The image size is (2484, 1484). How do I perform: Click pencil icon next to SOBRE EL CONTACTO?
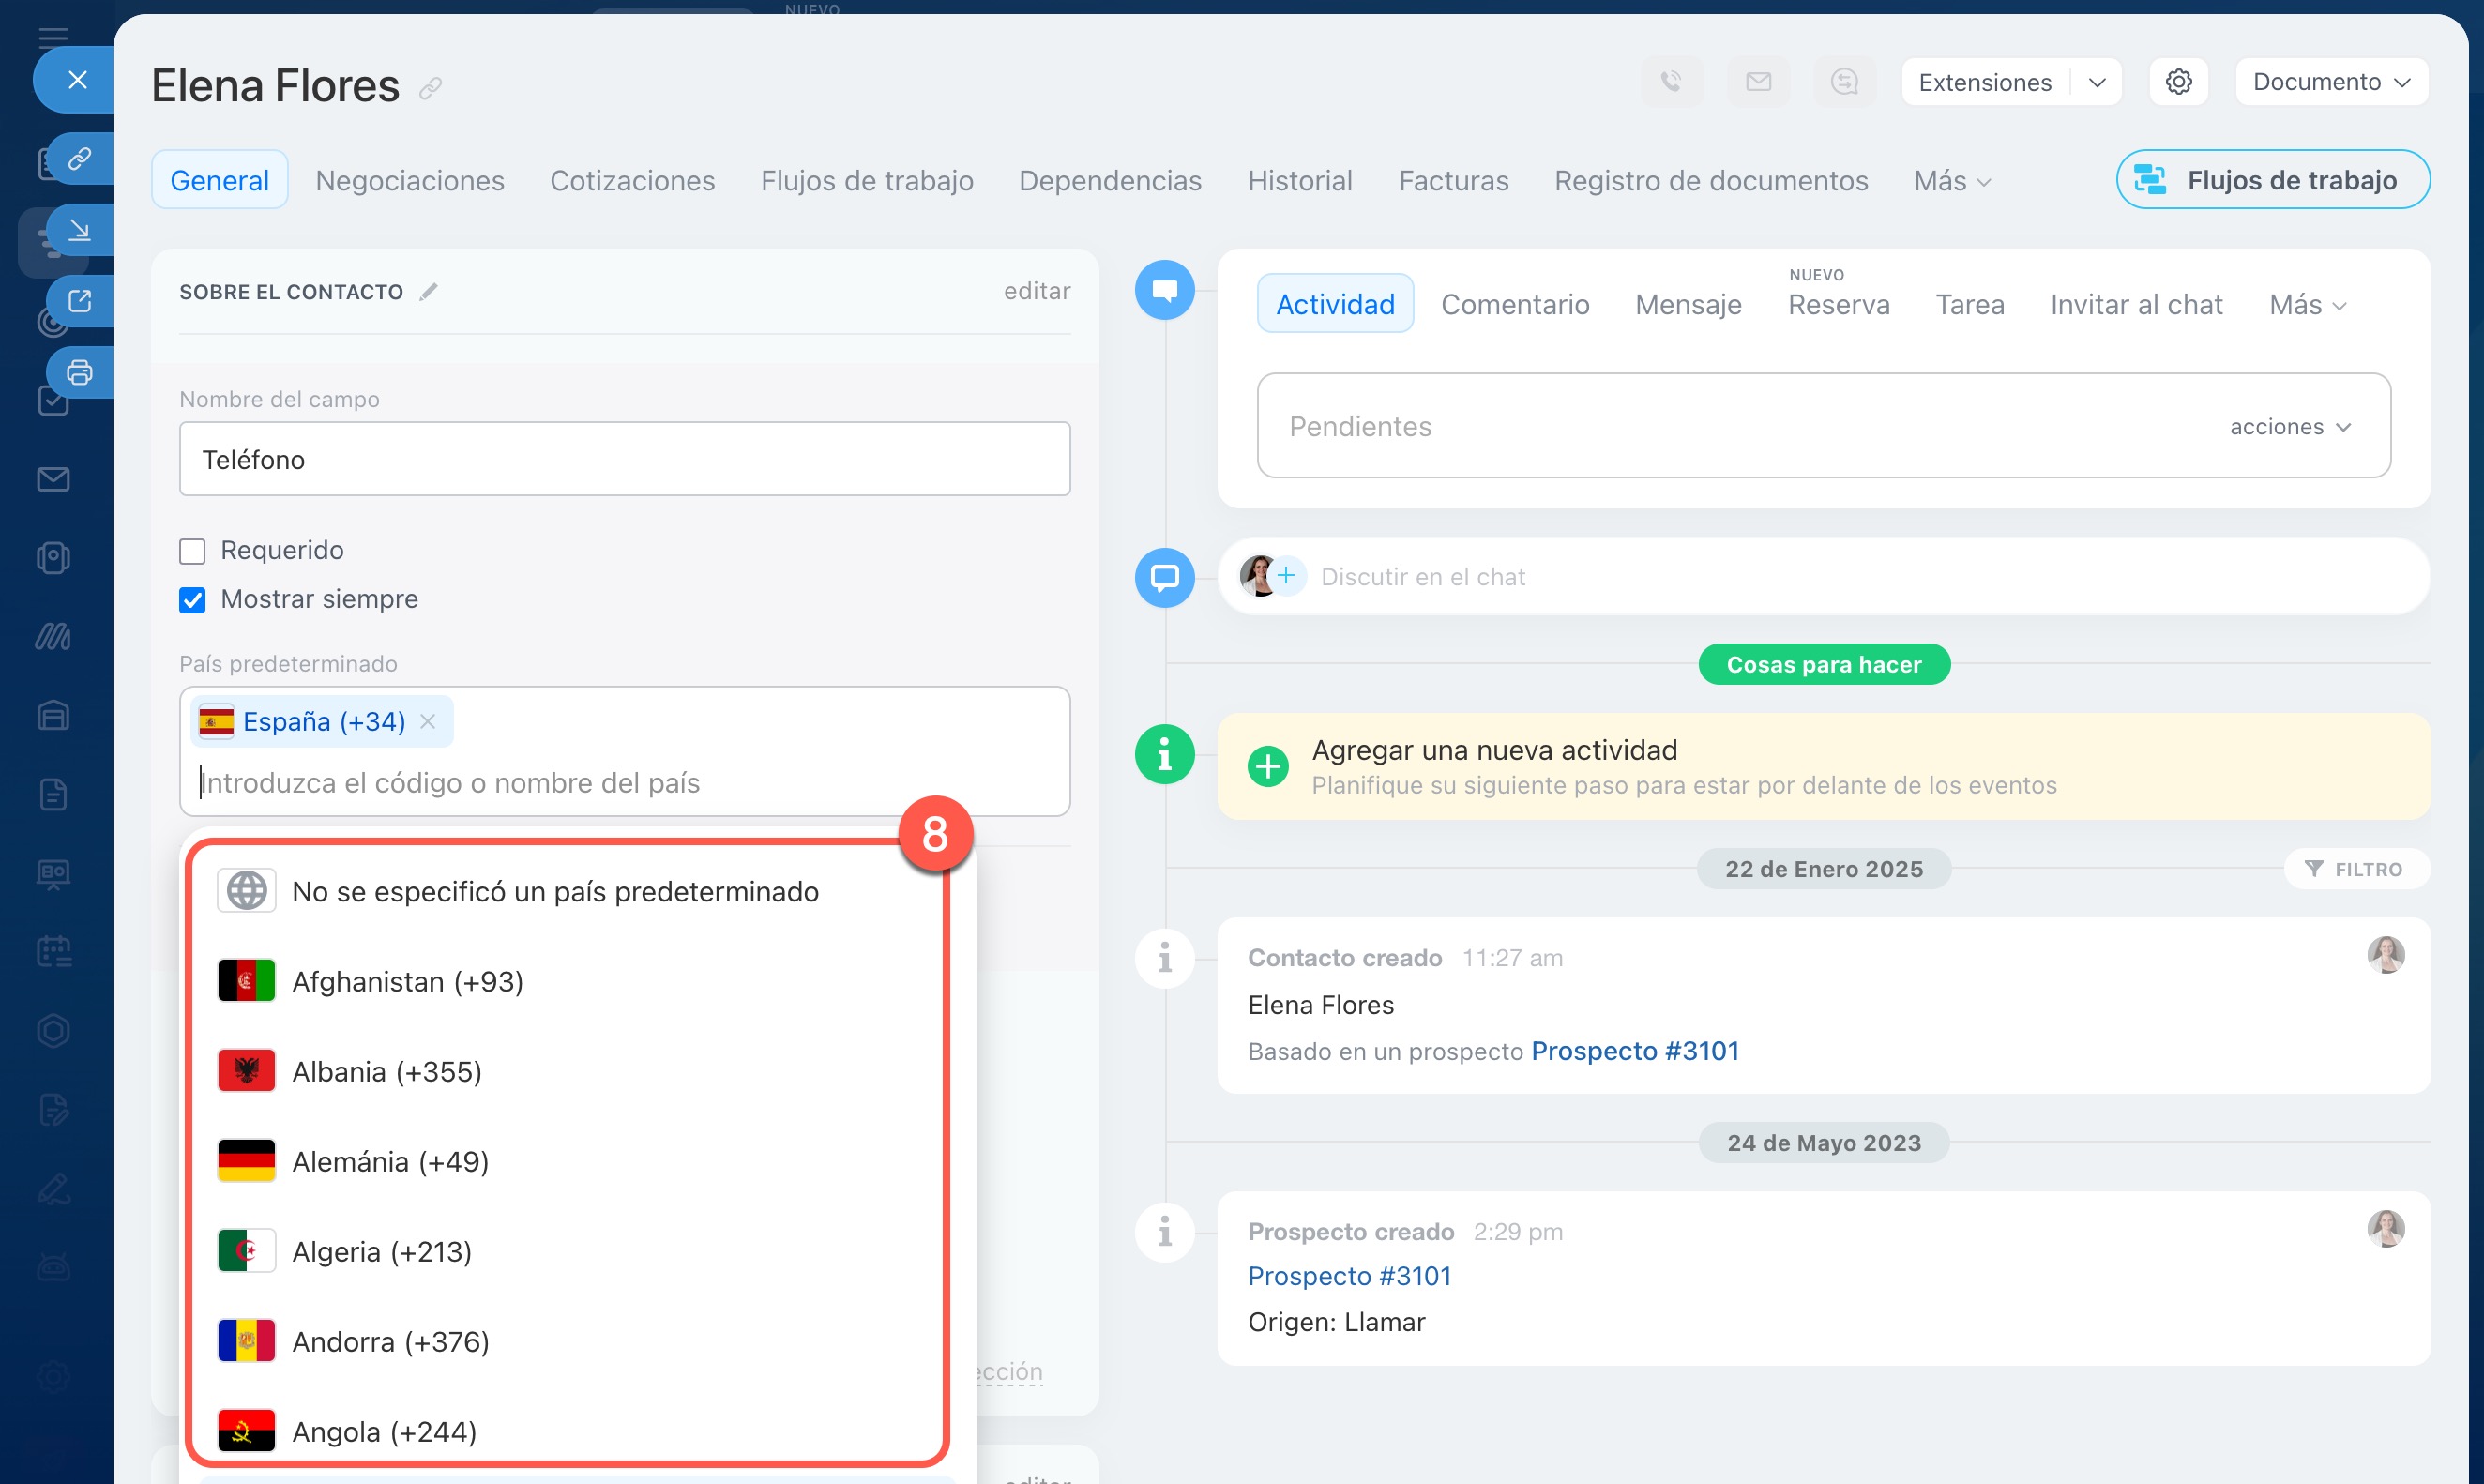tap(428, 292)
